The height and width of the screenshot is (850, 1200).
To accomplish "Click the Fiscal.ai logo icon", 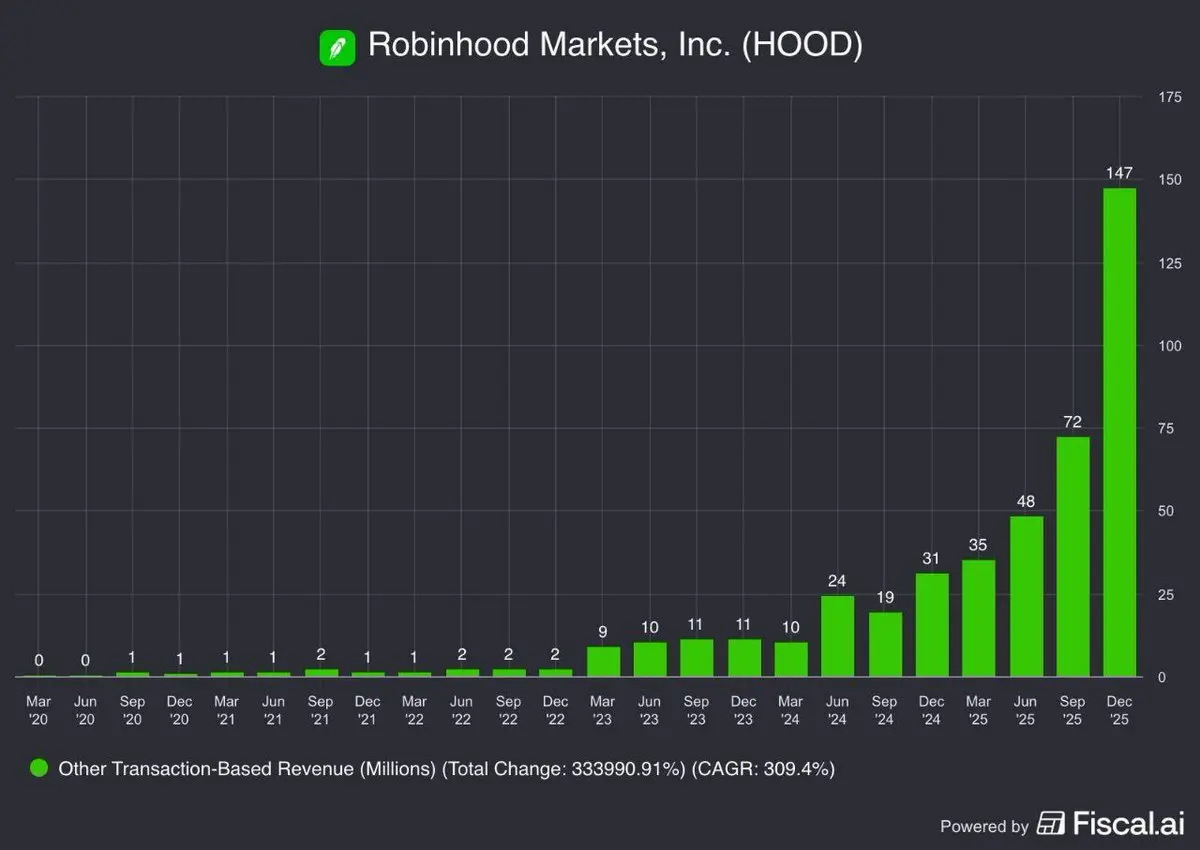I will [x=1051, y=825].
